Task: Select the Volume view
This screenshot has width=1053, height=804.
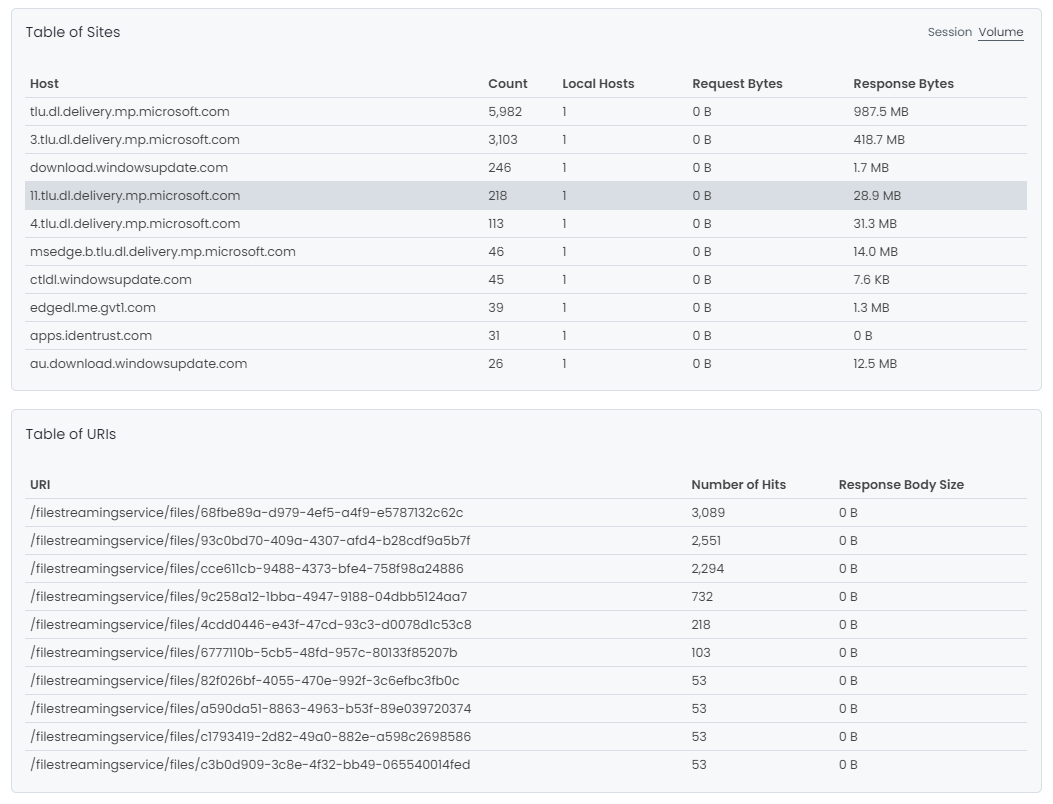Action: (x=1000, y=32)
